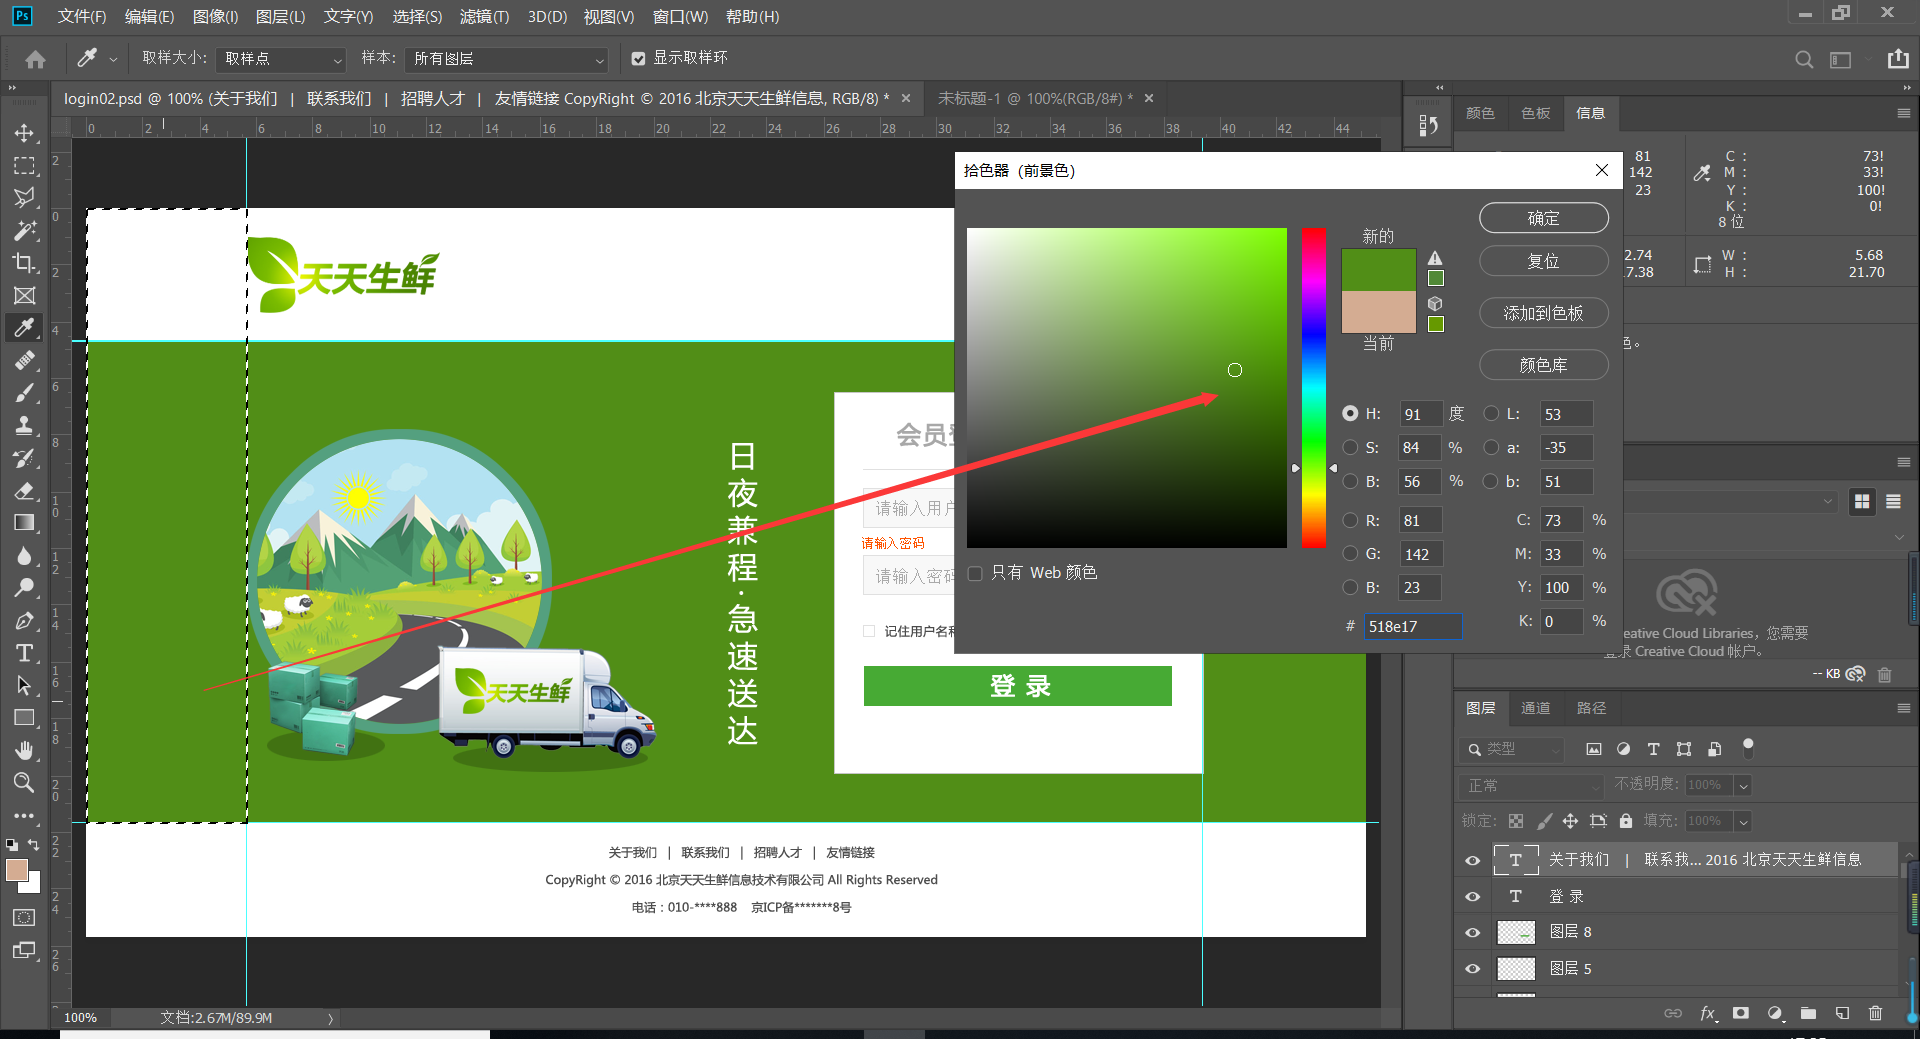
Task: Select the Path Selection tool
Action: click(24, 685)
